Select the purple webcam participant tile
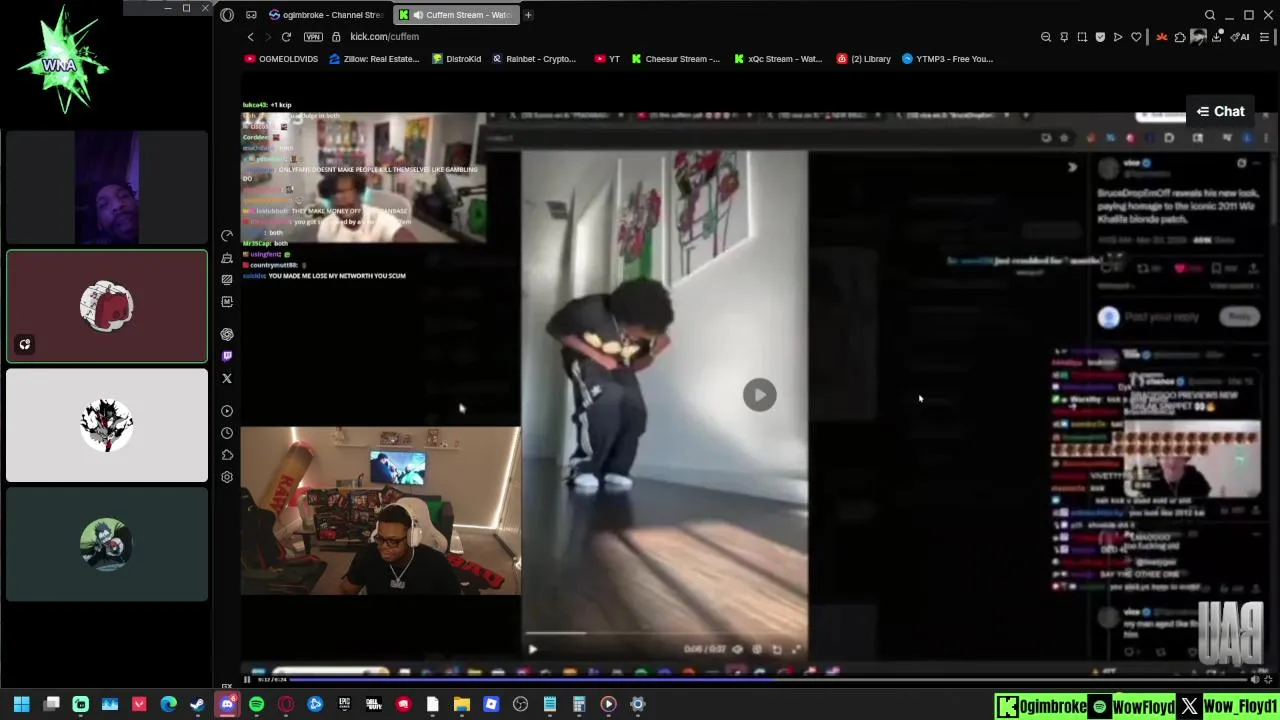 pyautogui.click(x=107, y=187)
